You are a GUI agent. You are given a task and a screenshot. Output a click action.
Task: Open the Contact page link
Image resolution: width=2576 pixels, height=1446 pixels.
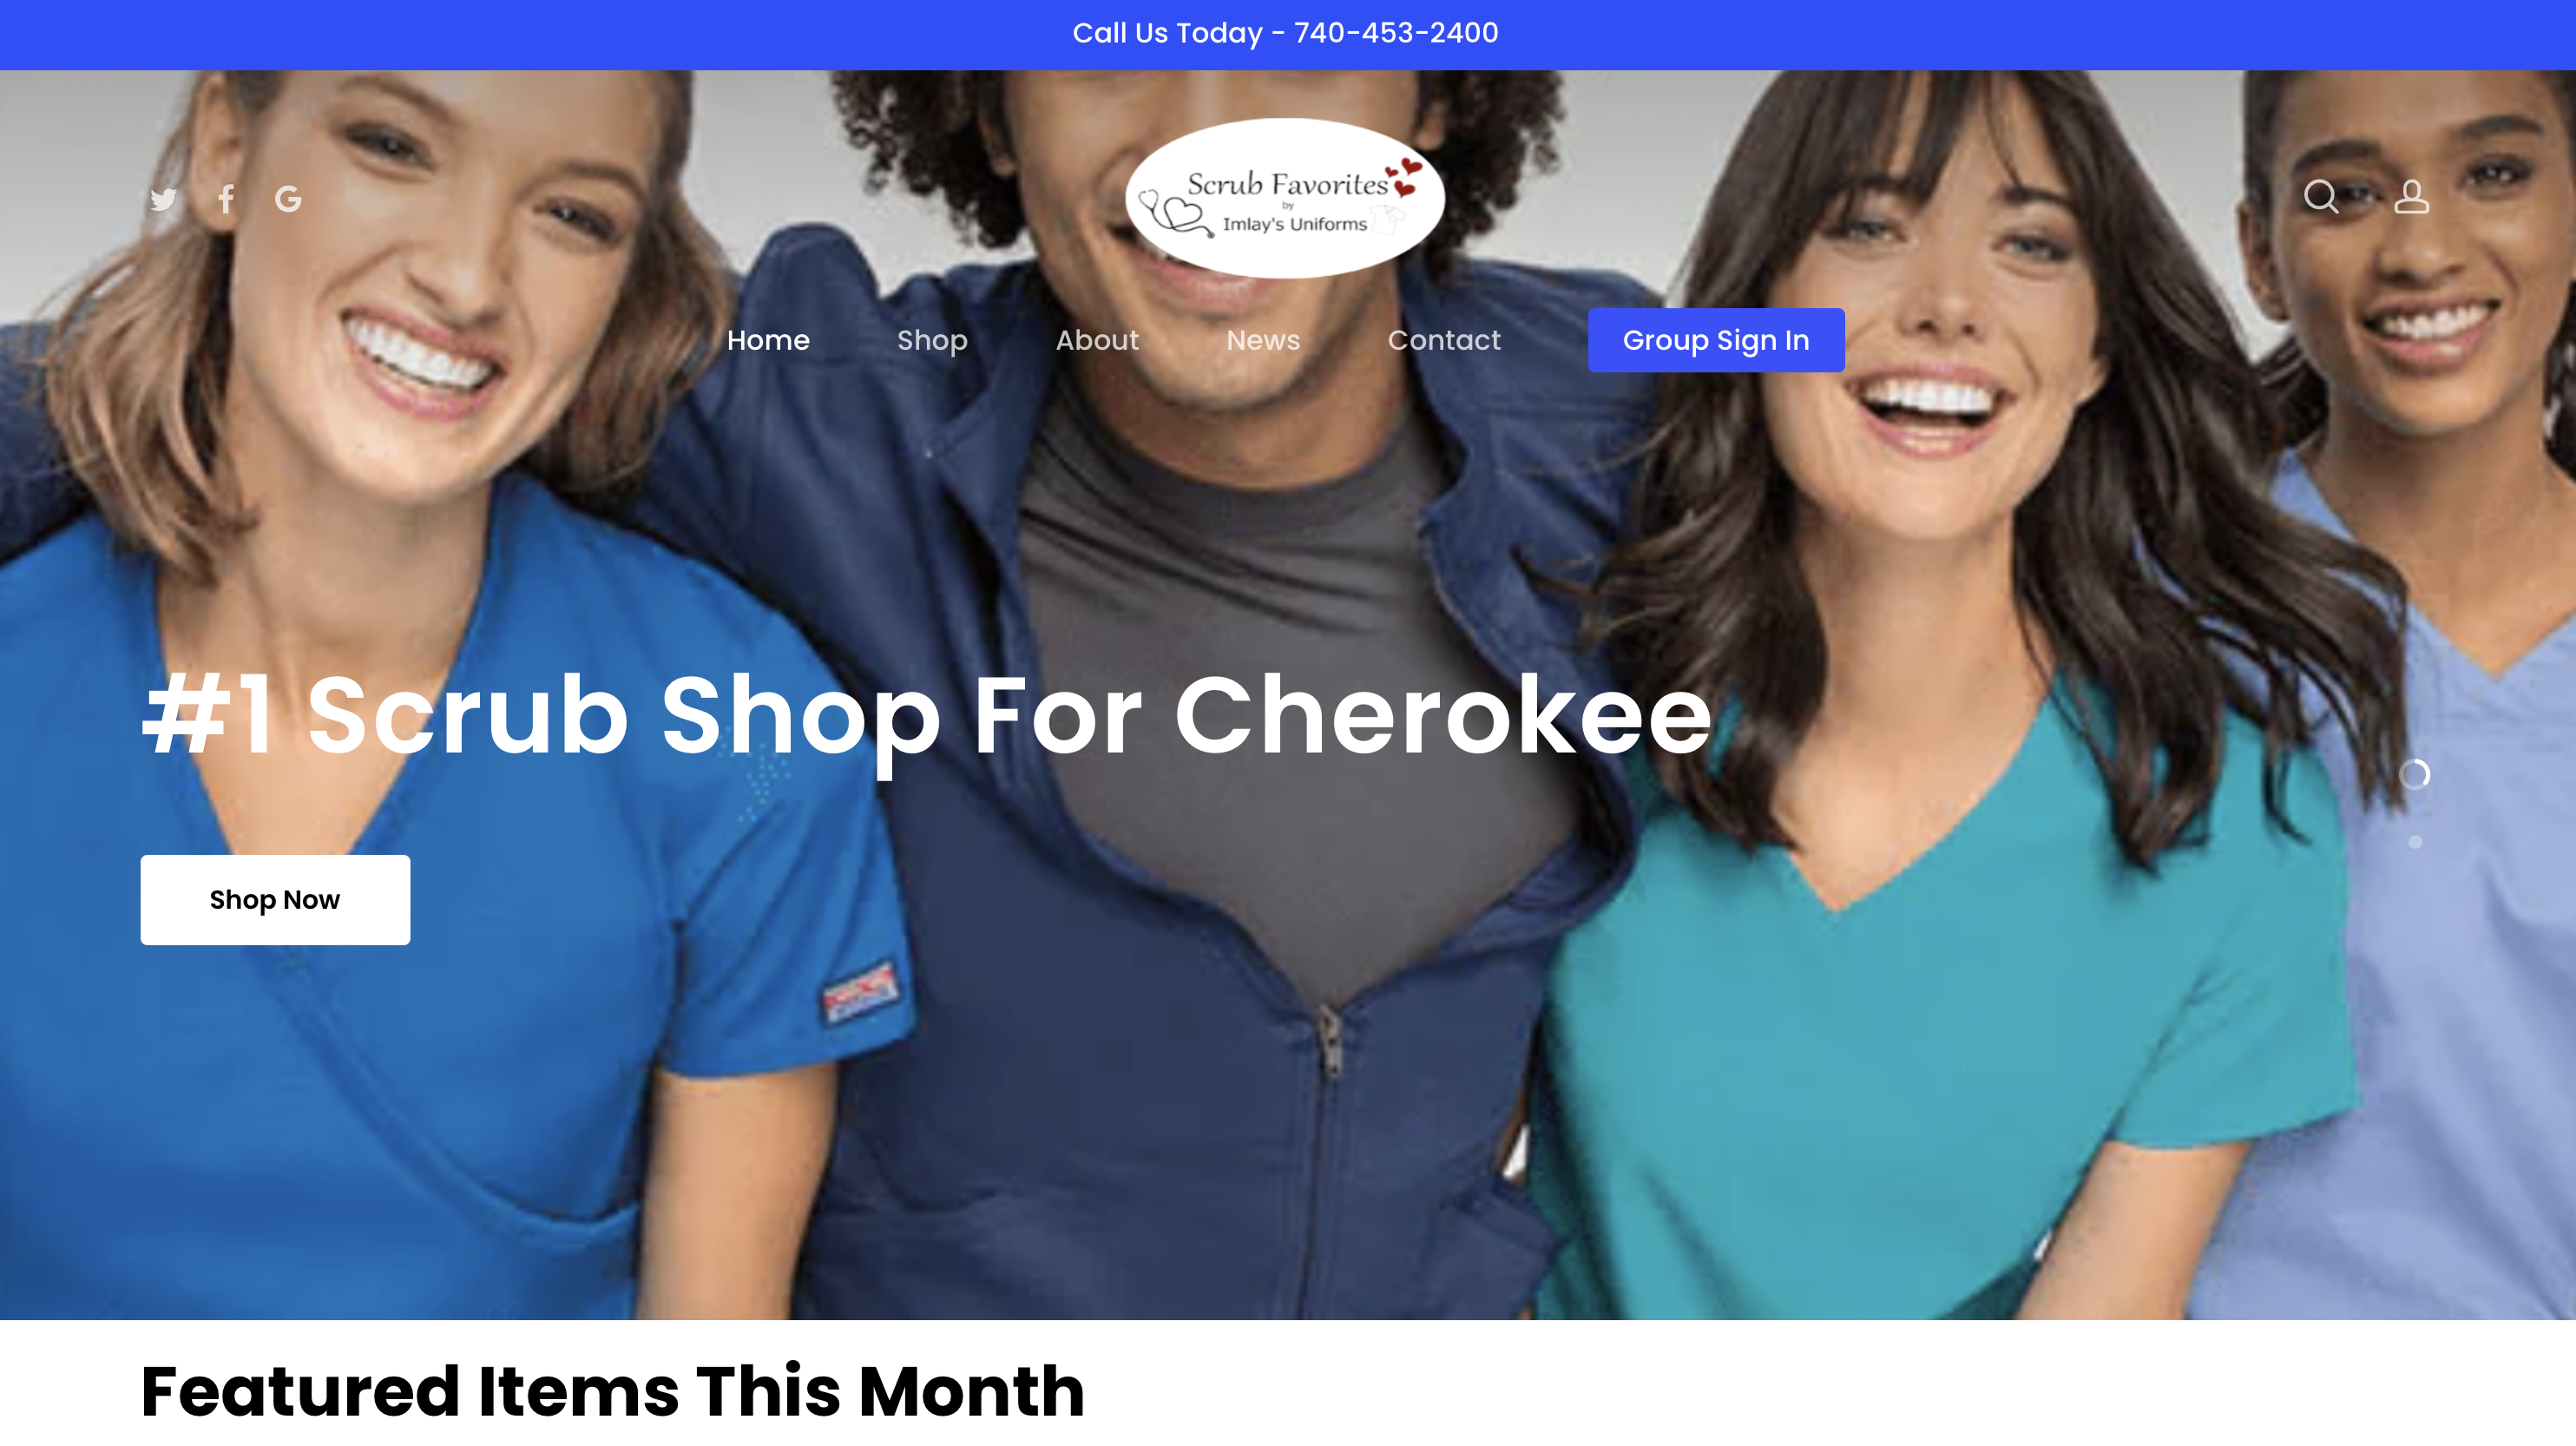click(x=1444, y=340)
